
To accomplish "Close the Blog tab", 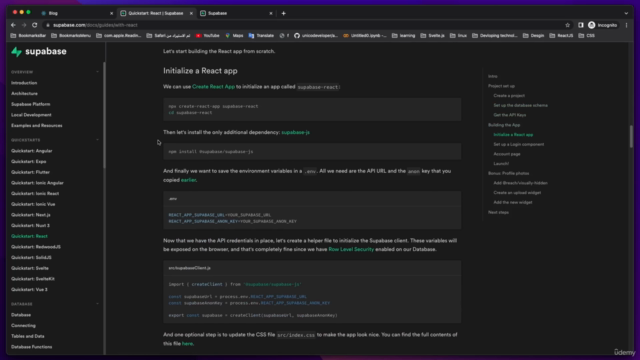I will pos(111,13).
